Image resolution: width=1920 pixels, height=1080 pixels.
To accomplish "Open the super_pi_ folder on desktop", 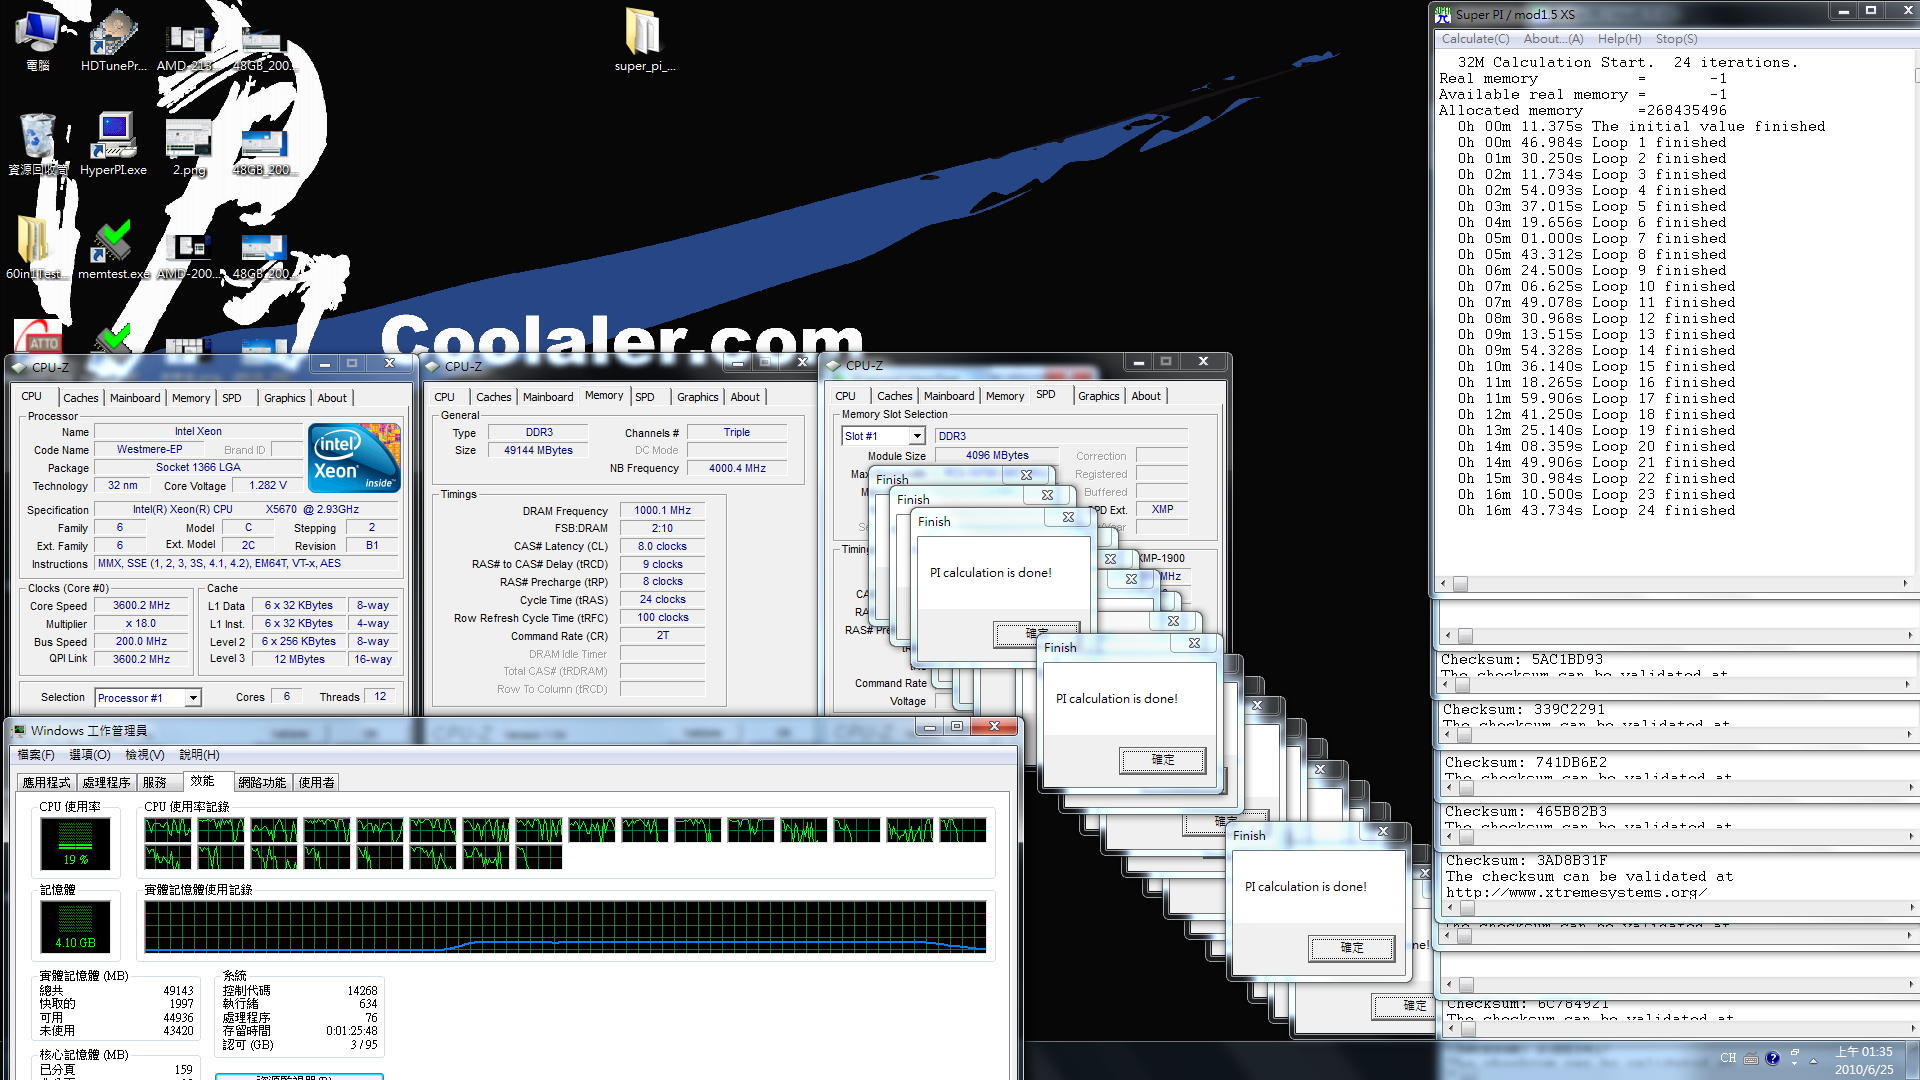I will pyautogui.click(x=644, y=40).
